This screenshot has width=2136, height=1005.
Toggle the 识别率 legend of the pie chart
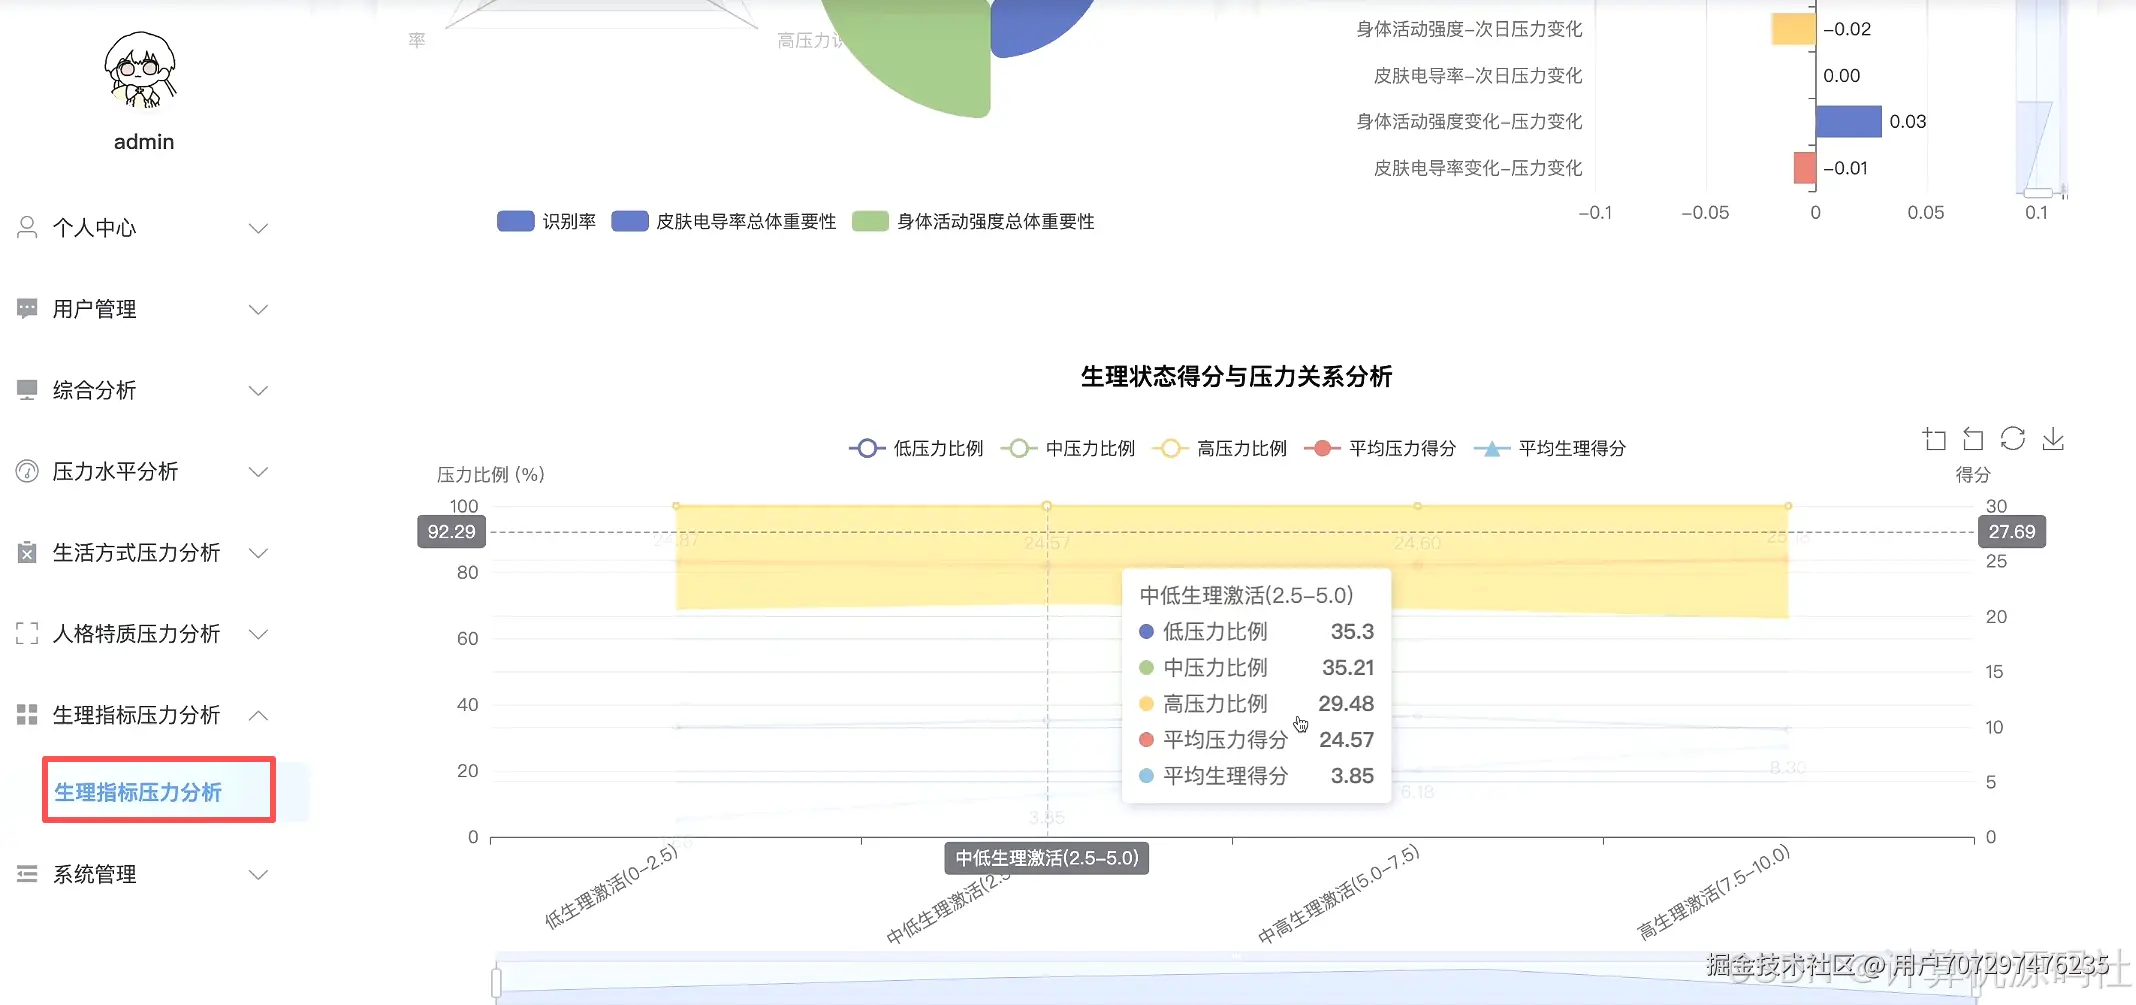547,221
